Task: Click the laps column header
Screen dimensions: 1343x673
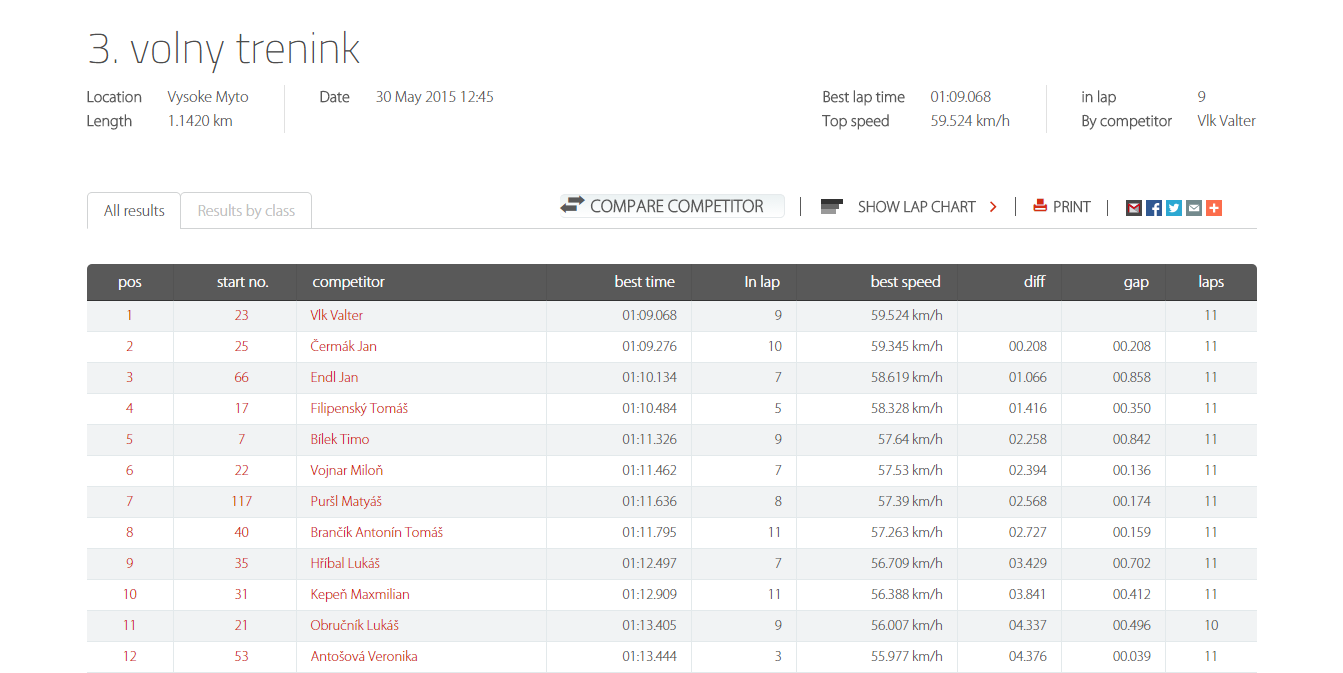Action: 1210,282
